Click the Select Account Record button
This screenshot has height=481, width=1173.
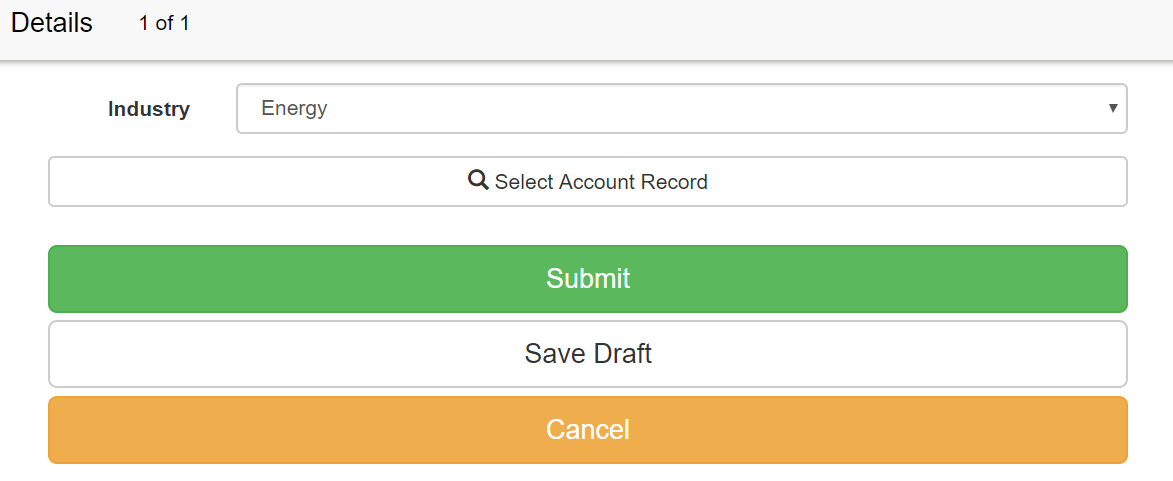587,181
